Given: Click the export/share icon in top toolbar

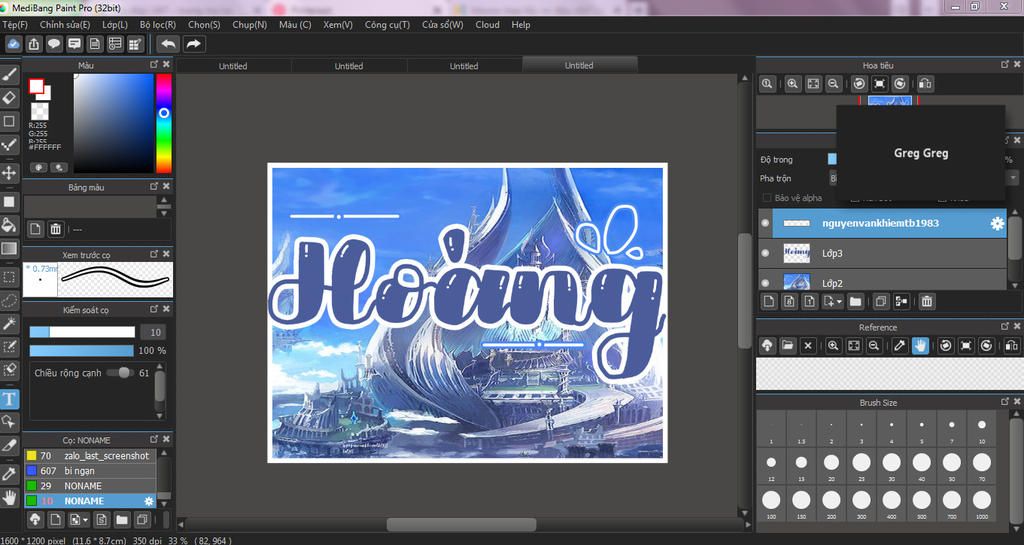Looking at the screenshot, I should click(x=34, y=44).
